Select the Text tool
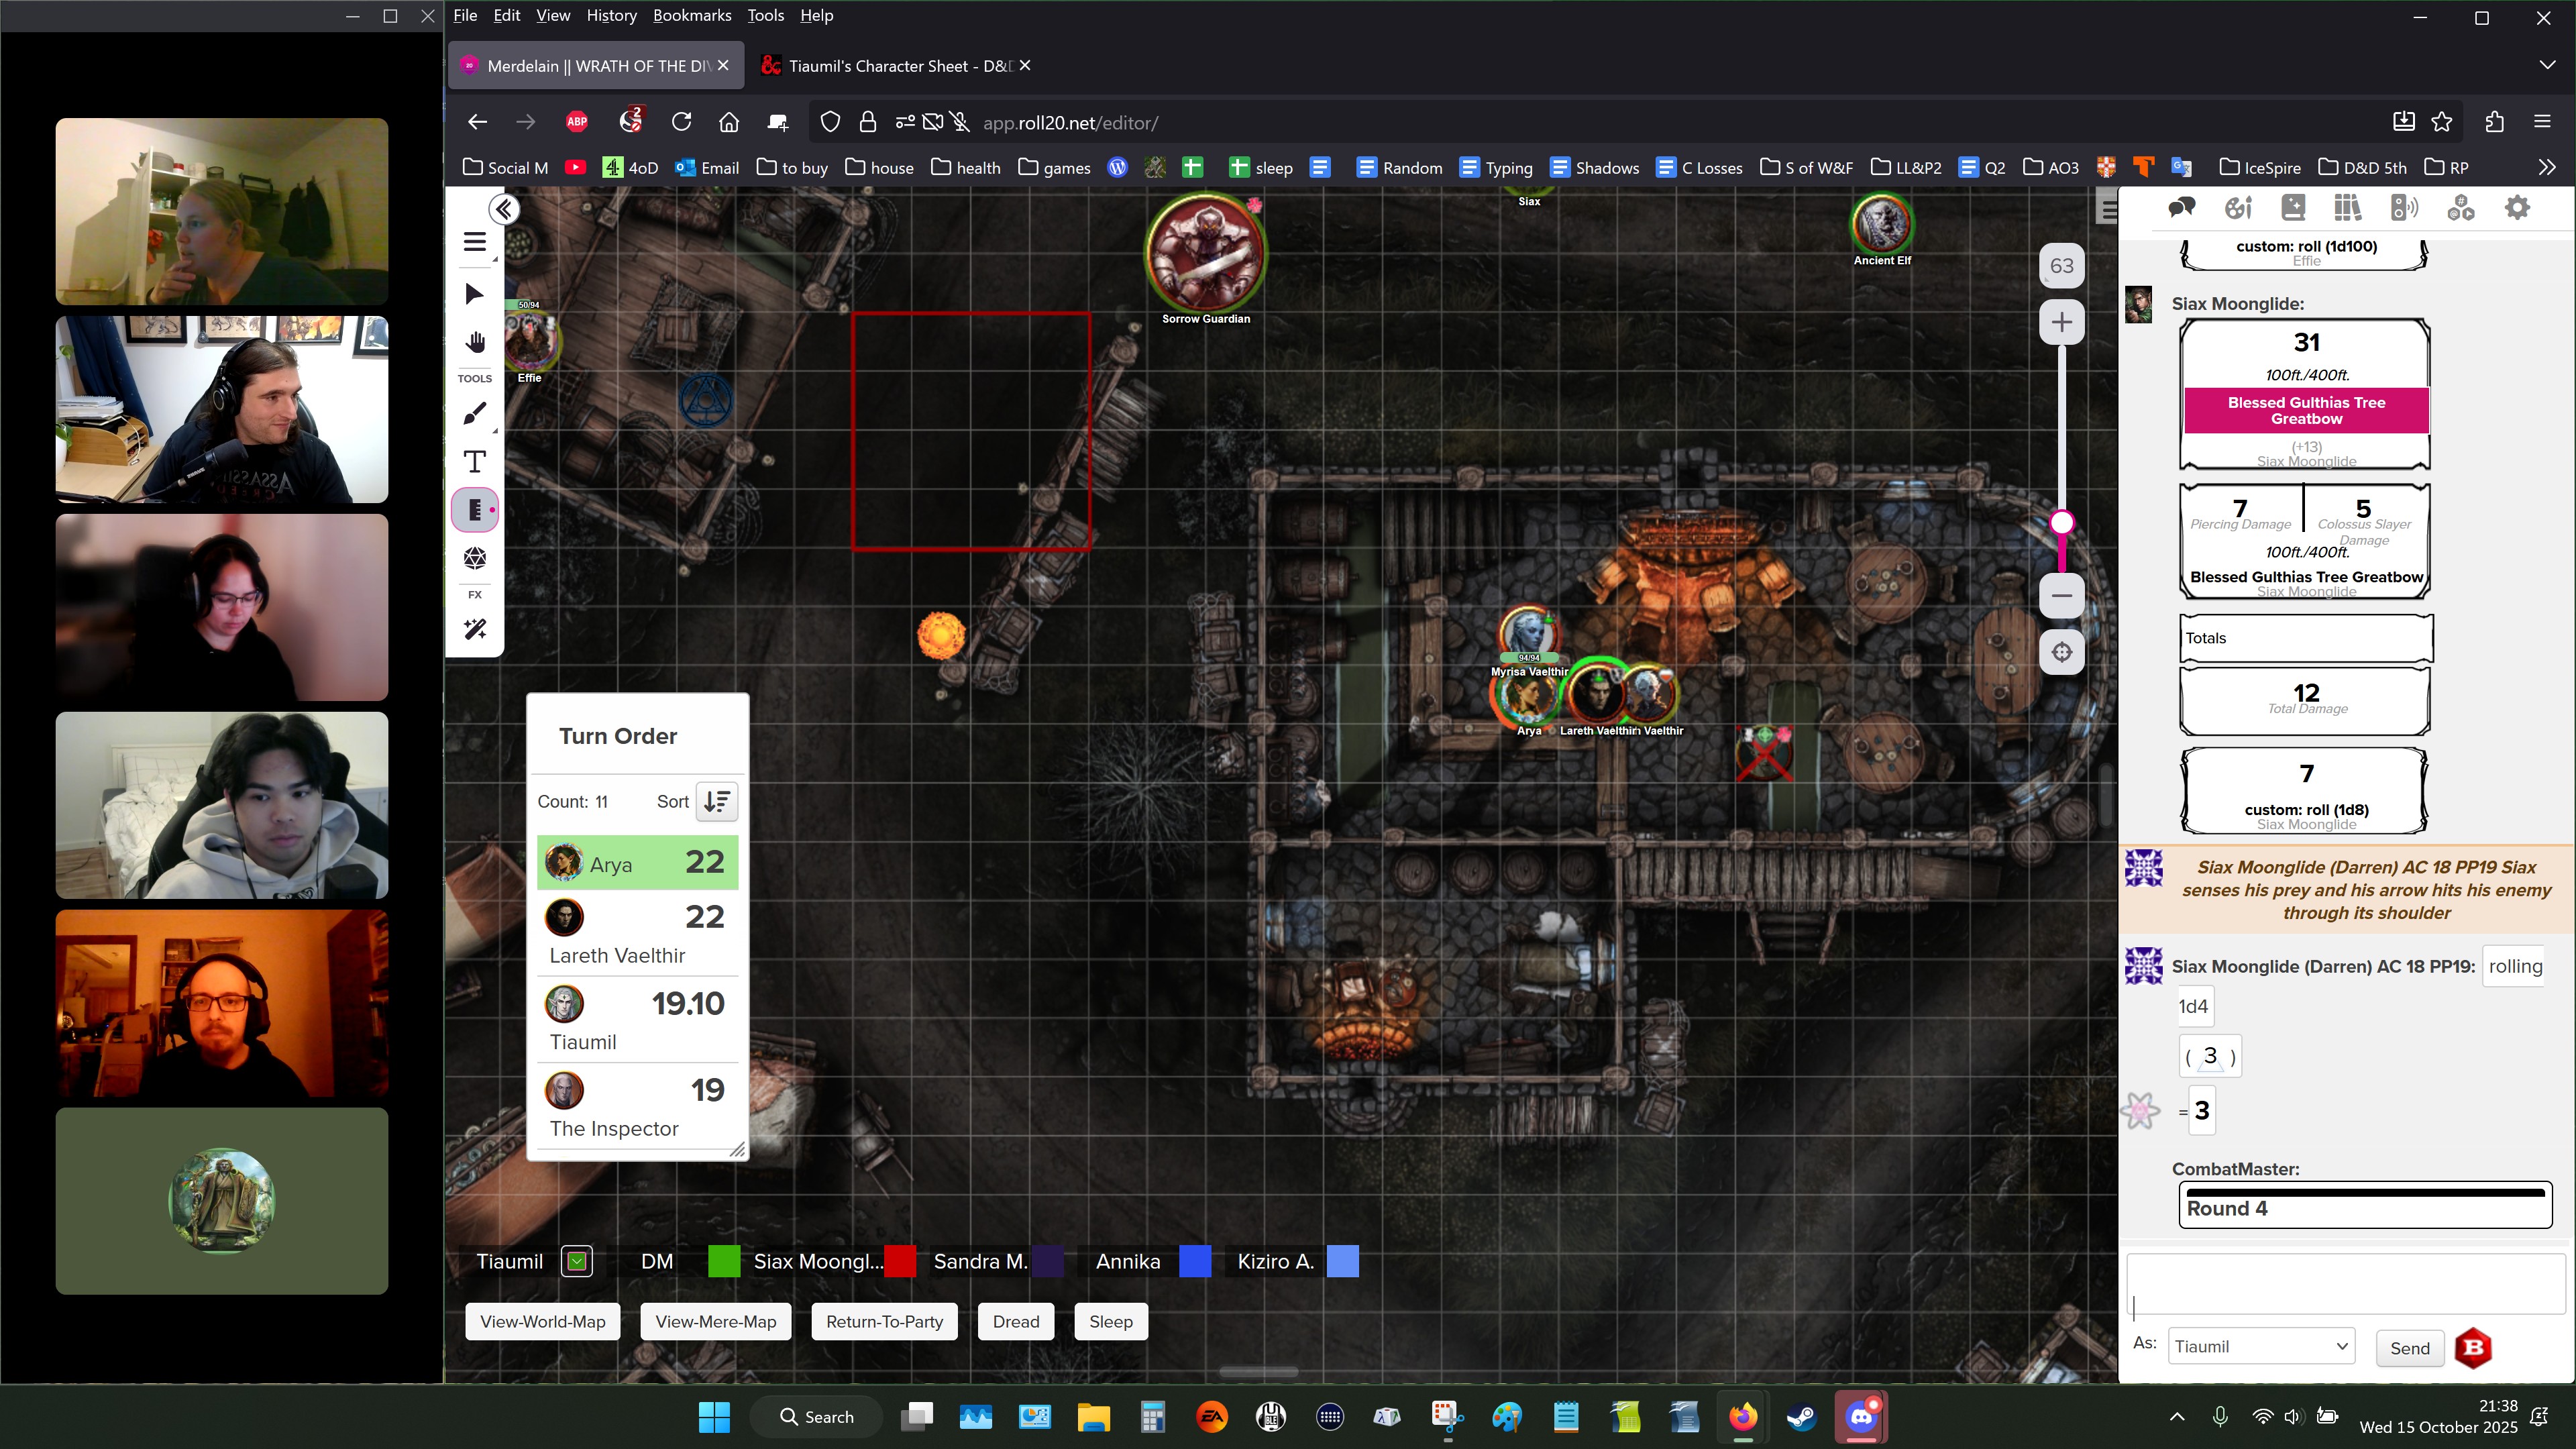Screen dimensions: 2576x1449 tap(475, 461)
